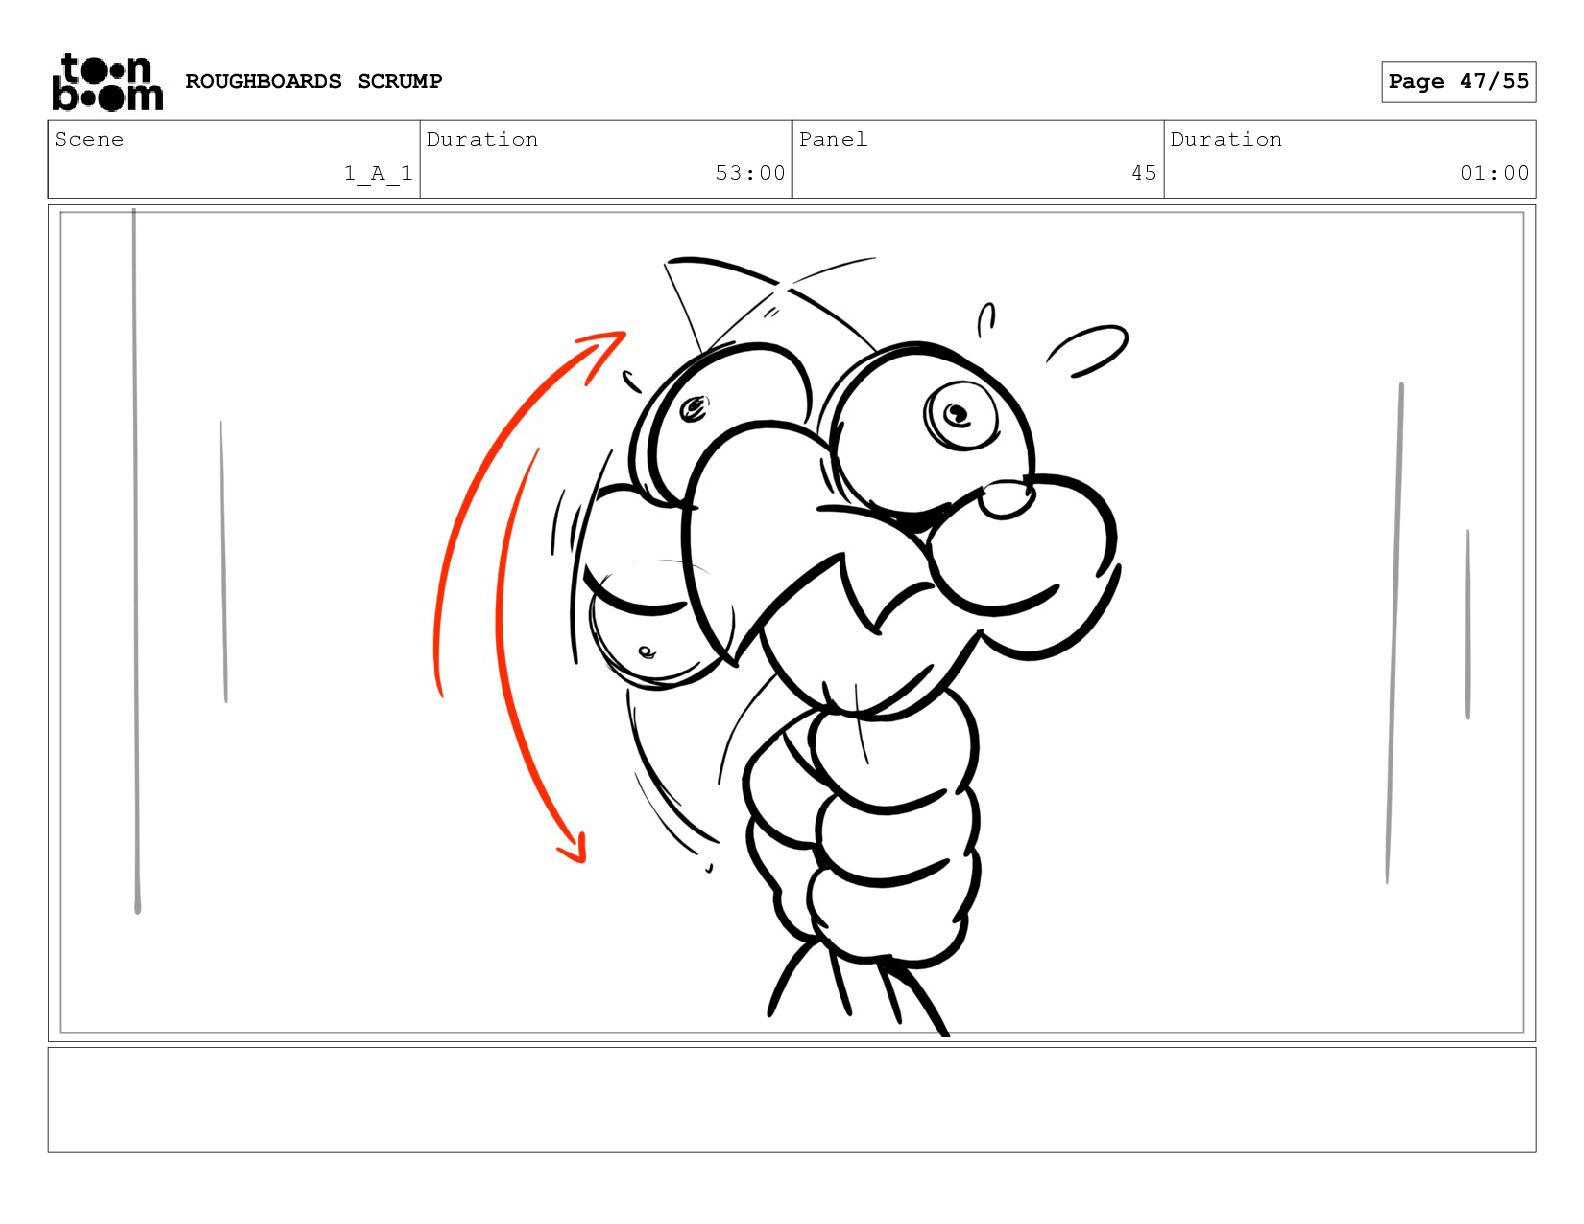
Task: Click the Toon Boom logo
Action: click(x=107, y=81)
